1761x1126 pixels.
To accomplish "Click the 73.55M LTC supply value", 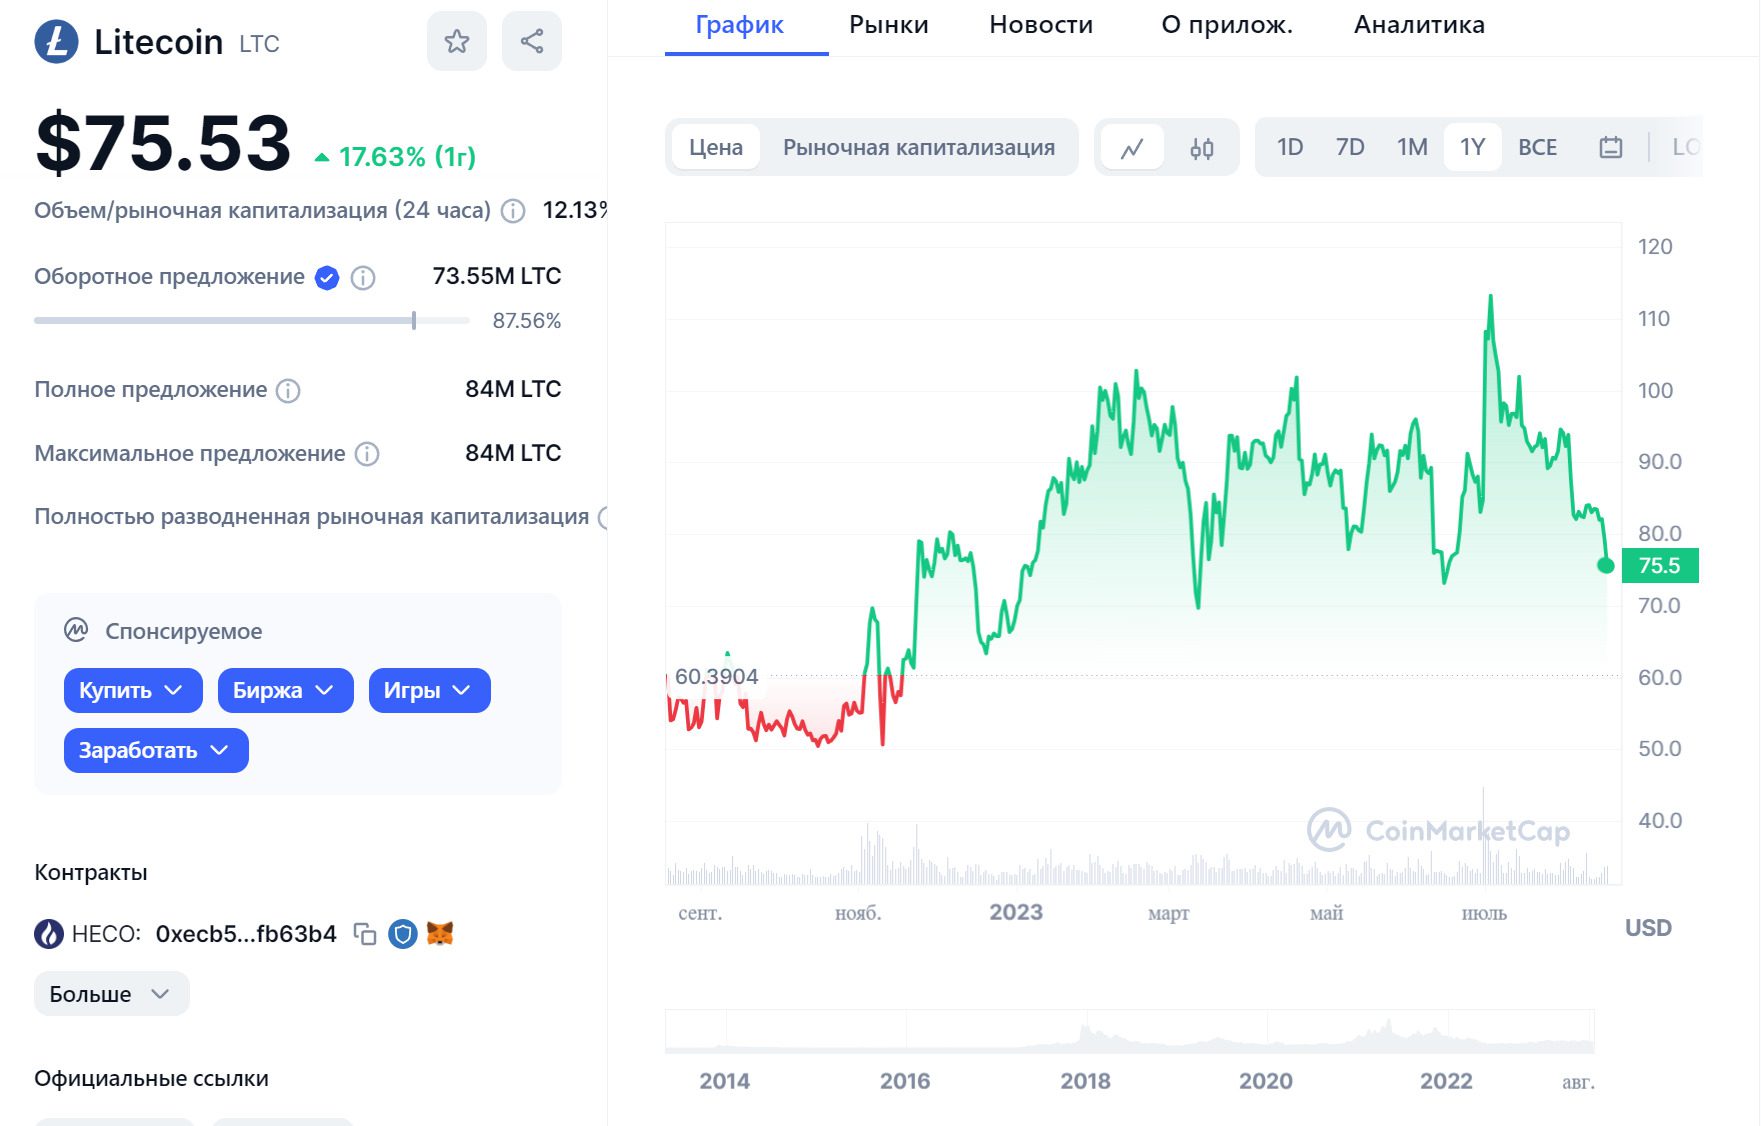I will pyautogui.click(x=497, y=276).
